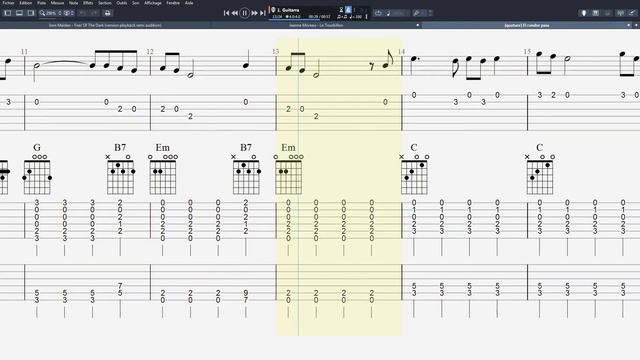Open the Effets menu
The width and height of the screenshot is (640, 360).
click(x=88, y=3)
